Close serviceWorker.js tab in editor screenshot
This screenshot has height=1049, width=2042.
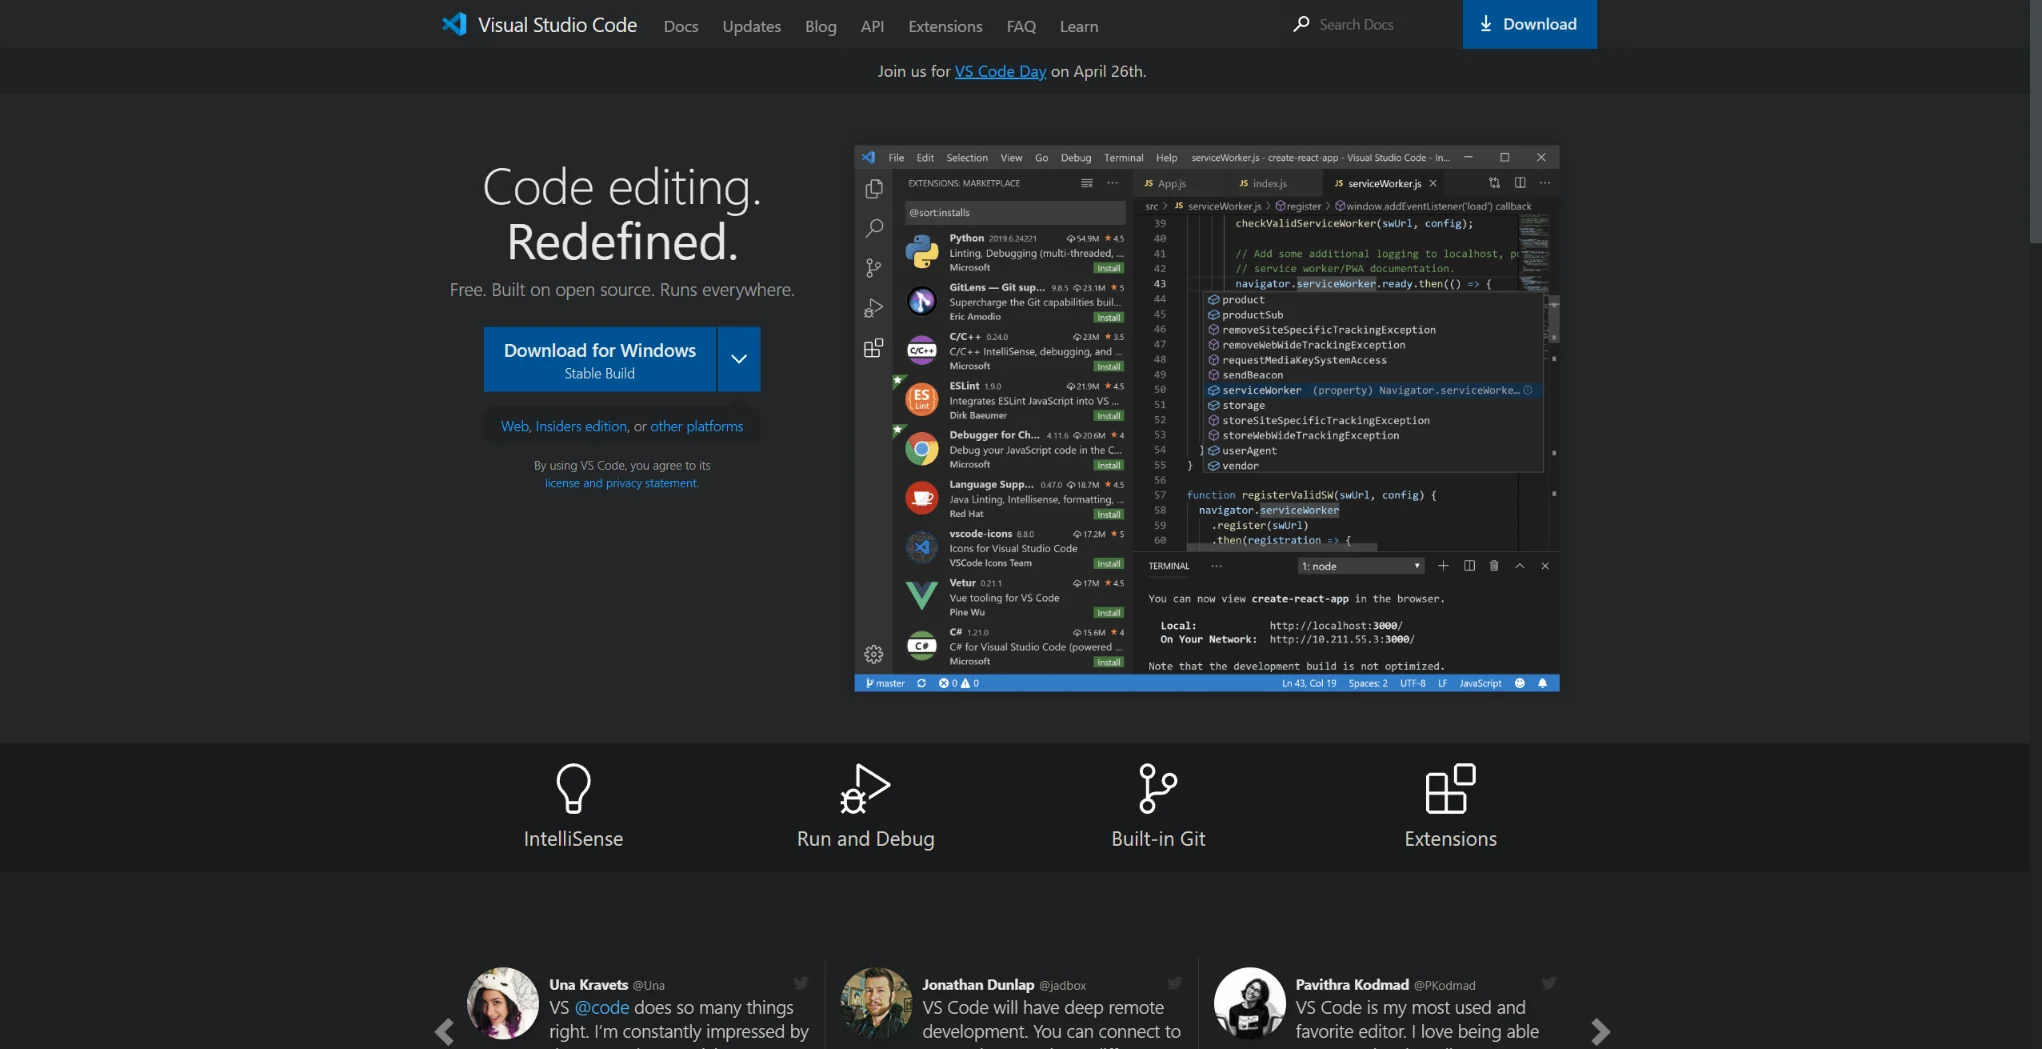[x=1433, y=184]
